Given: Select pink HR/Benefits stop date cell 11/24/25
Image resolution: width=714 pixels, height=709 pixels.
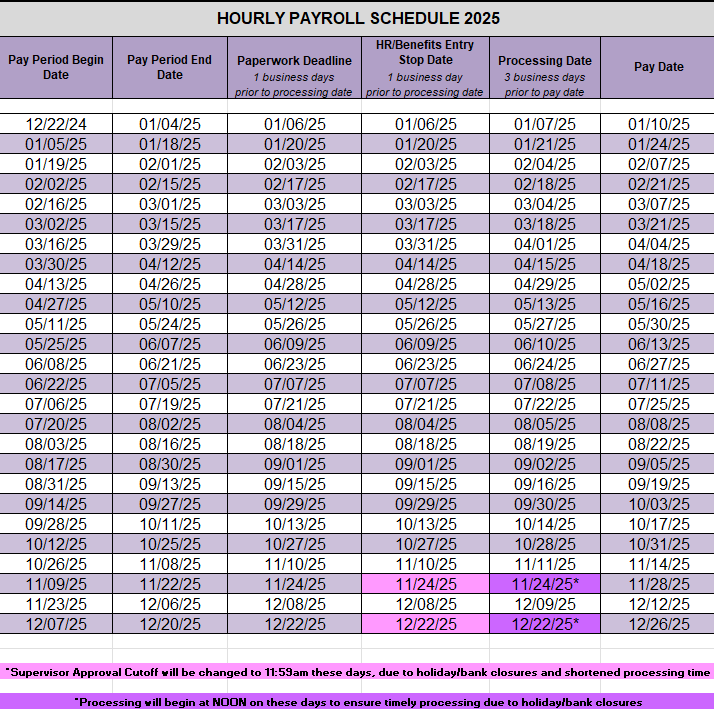Looking at the screenshot, I should (425, 584).
